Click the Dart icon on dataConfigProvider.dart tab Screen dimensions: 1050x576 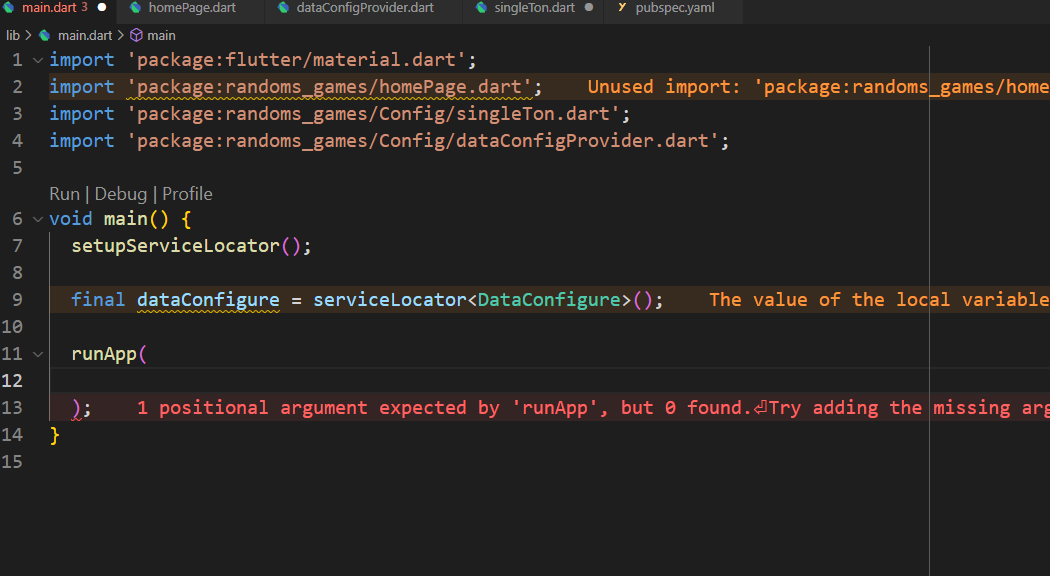coord(283,8)
